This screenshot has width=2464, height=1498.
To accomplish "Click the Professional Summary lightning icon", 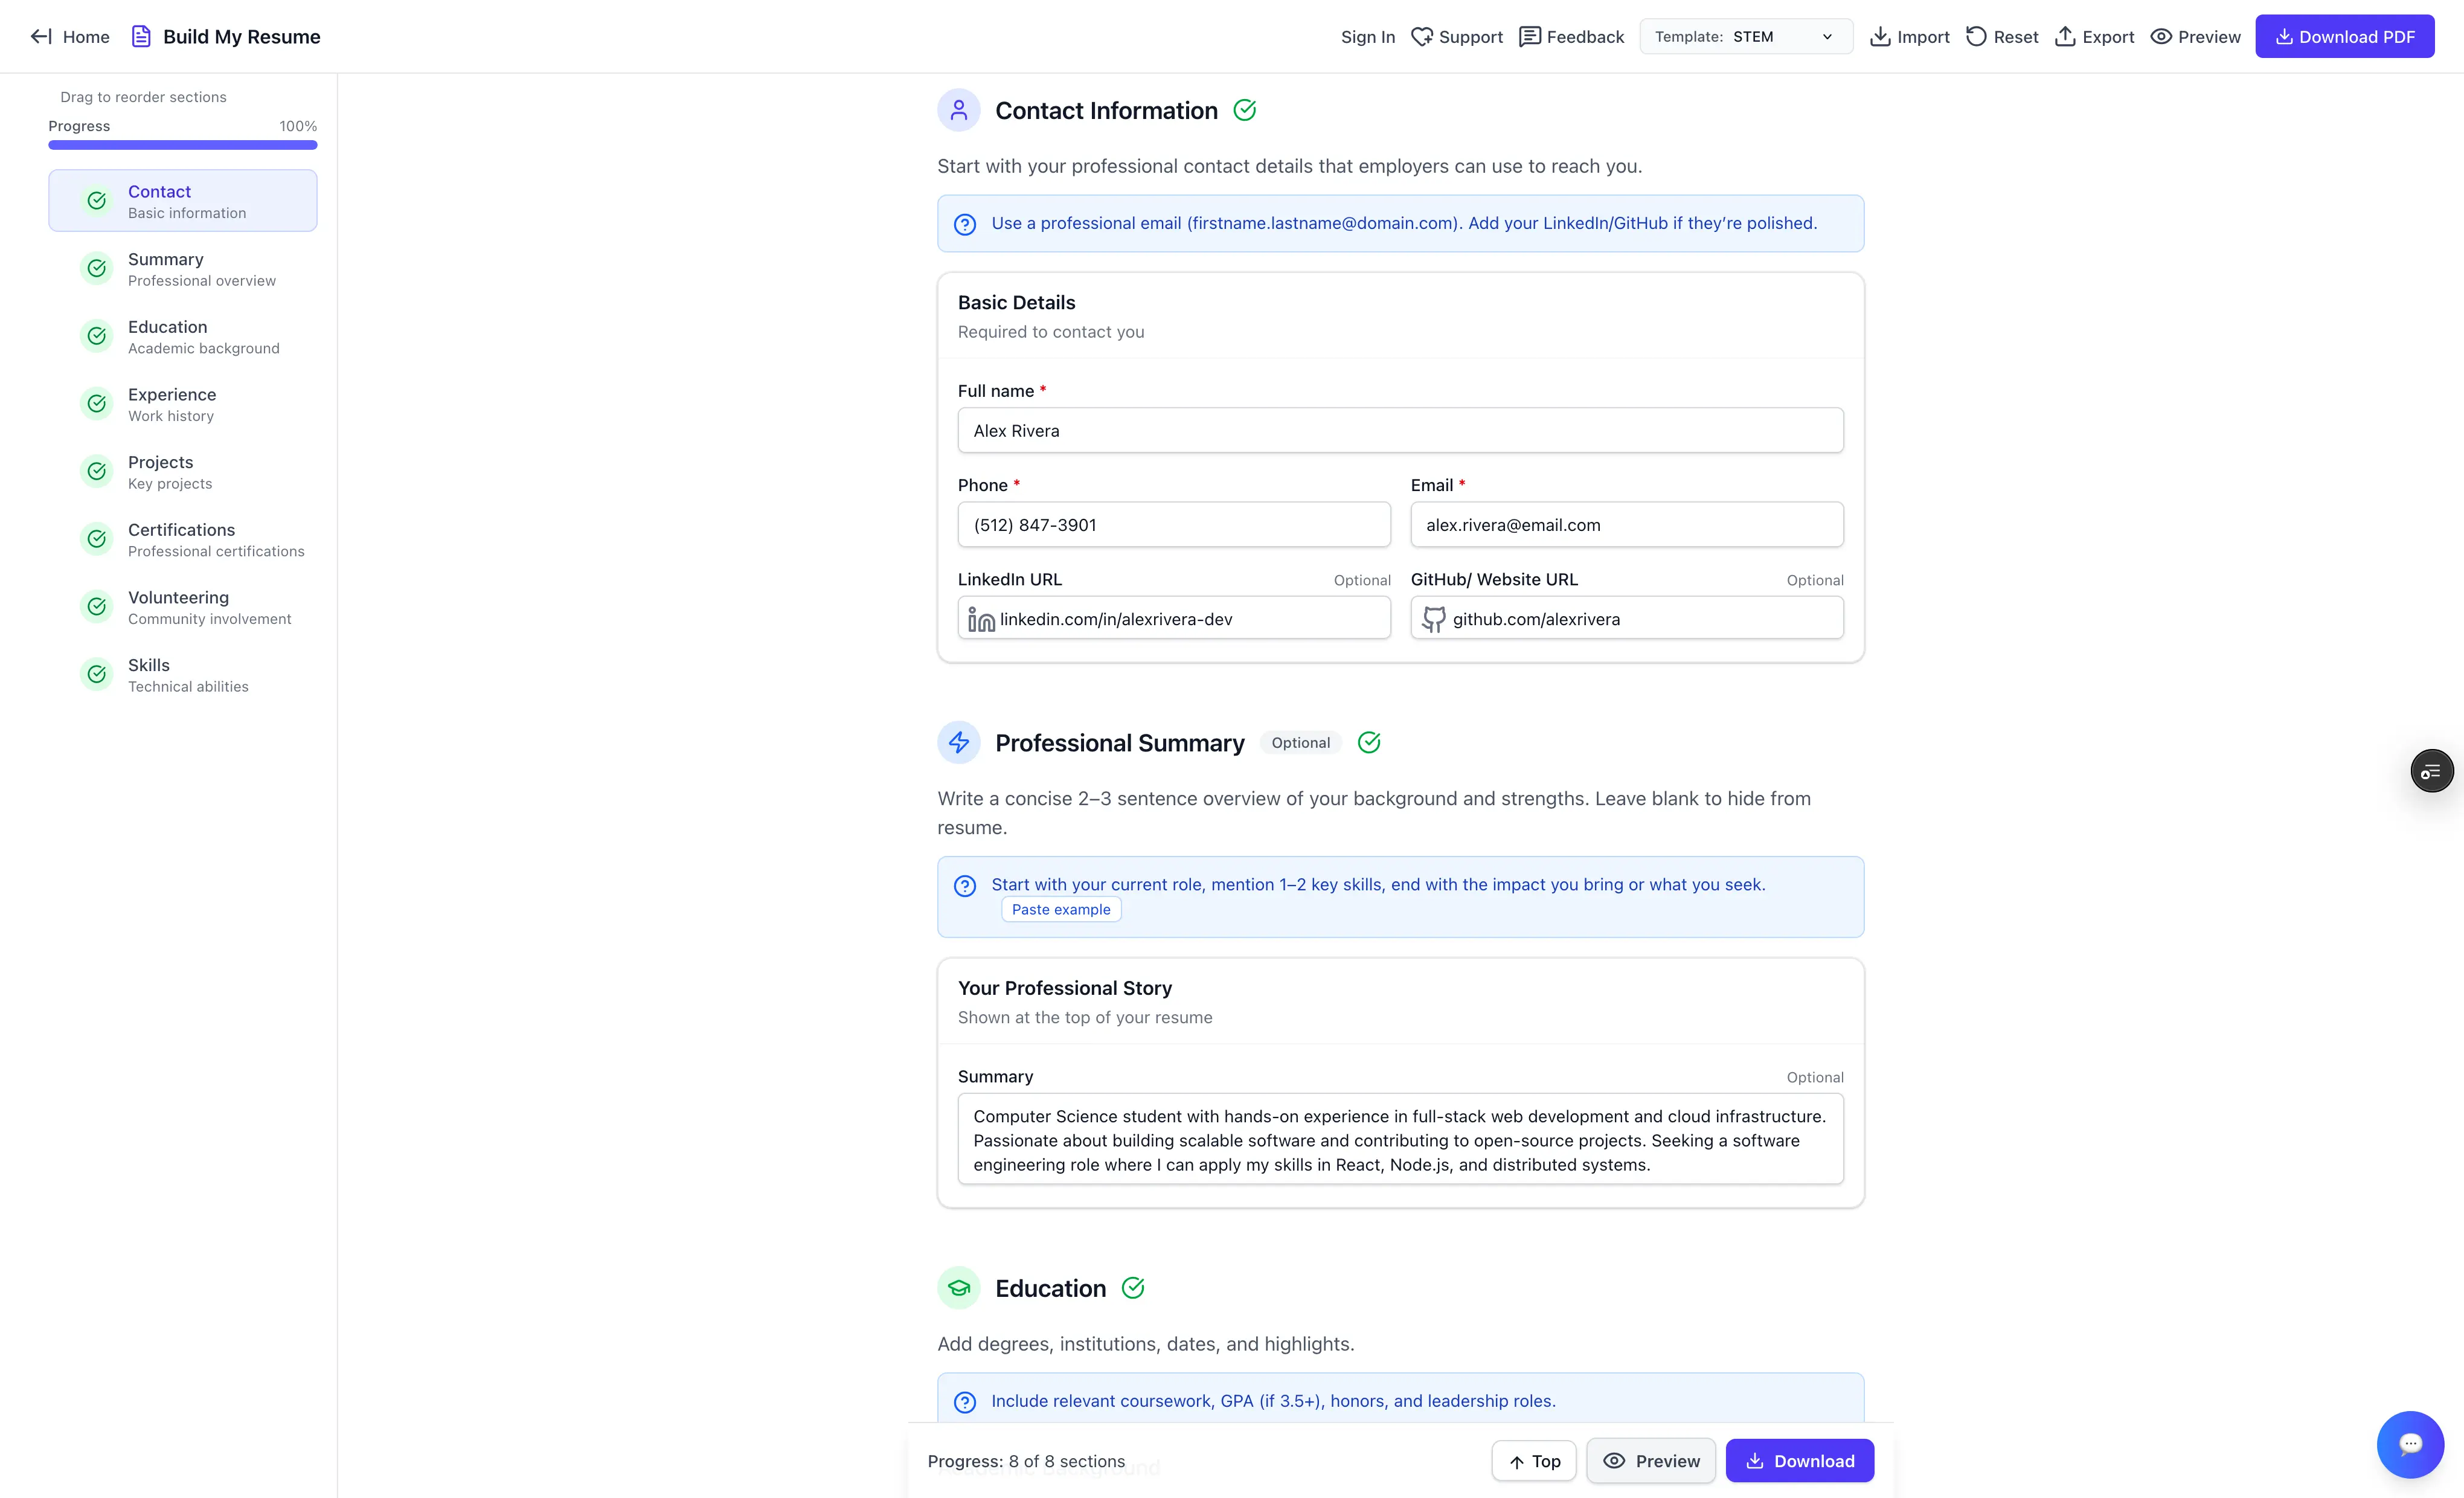I will click(958, 742).
